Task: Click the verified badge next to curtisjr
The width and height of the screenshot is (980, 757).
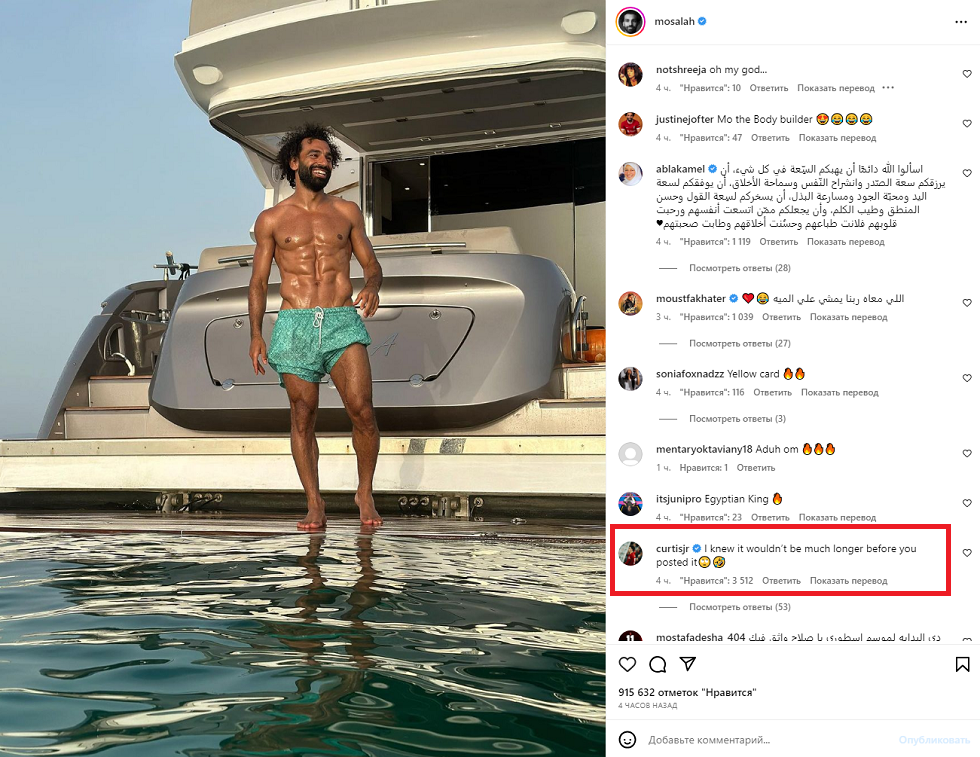Action: pos(697,548)
